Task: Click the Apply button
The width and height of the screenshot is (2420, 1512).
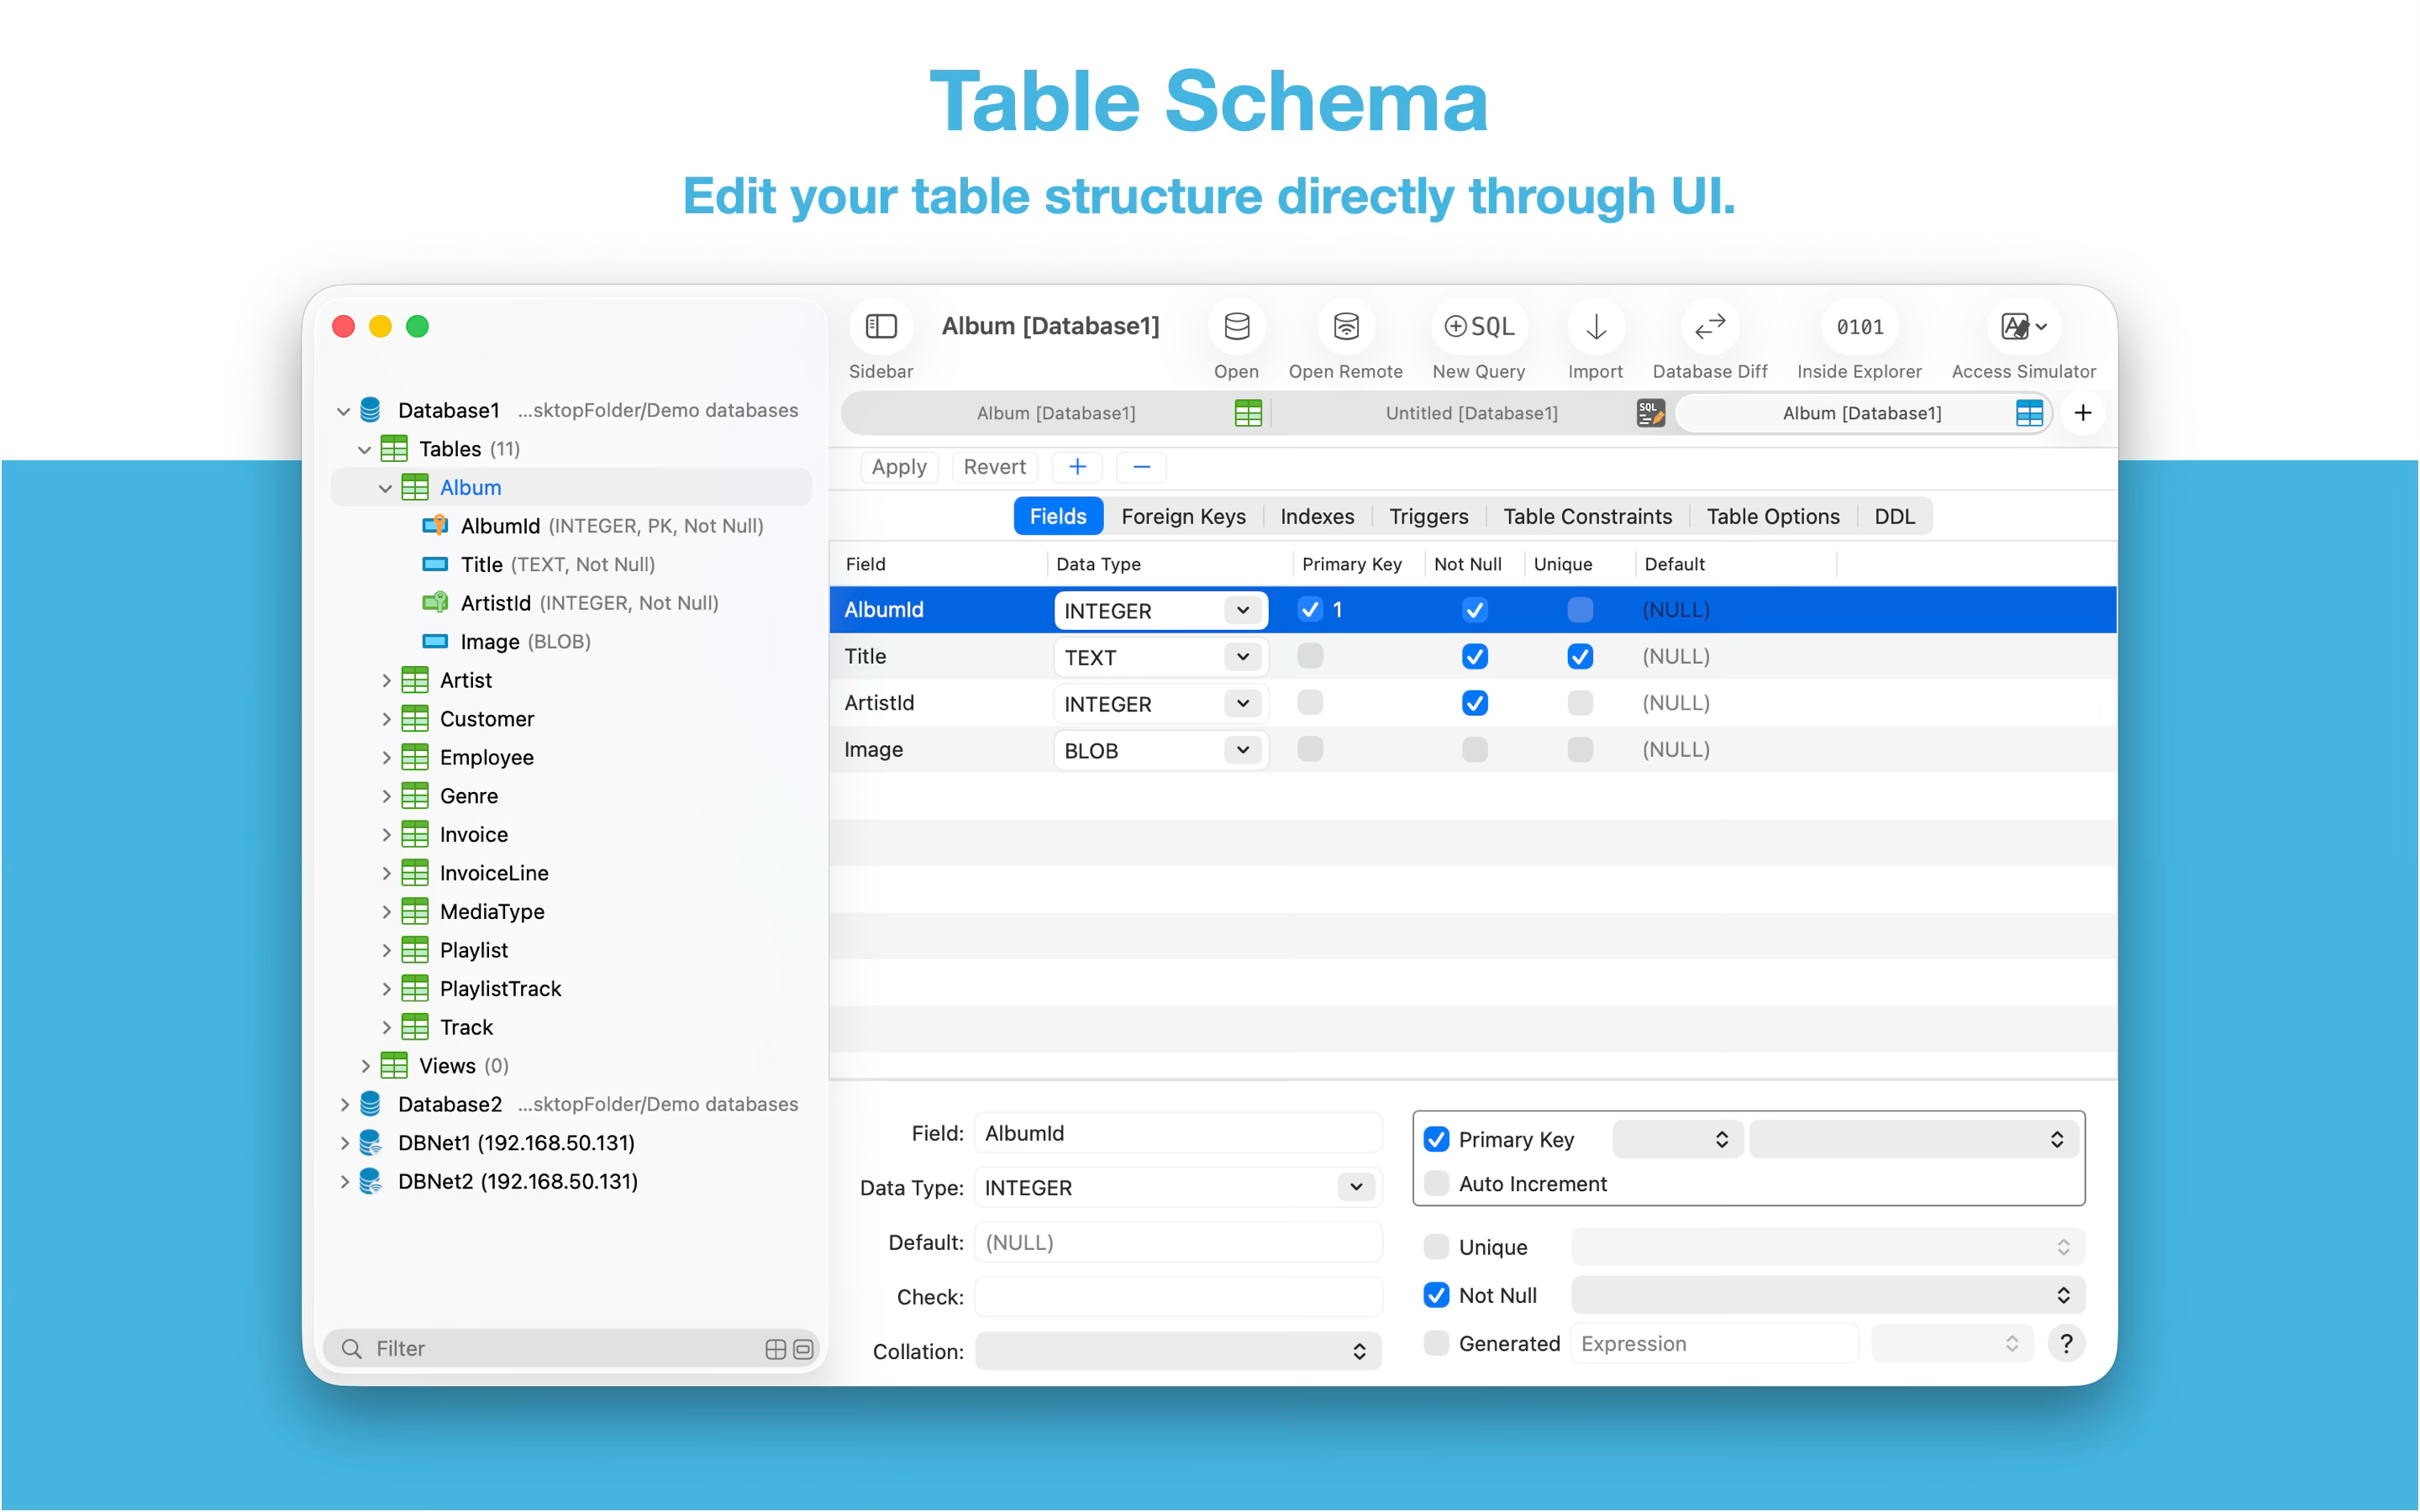Action: [x=898, y=467]
